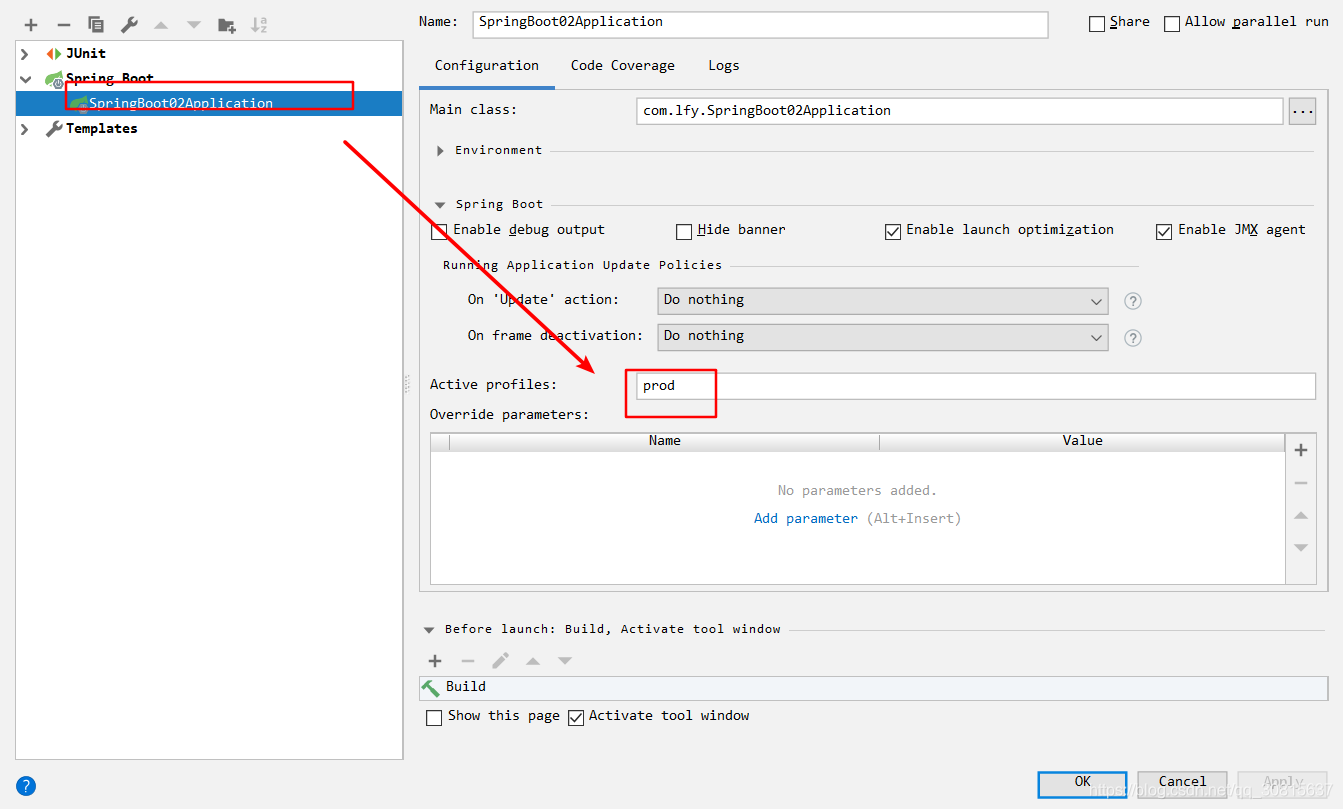The image size is (1343, 809).
Task: Open edit templates wrench icon
Action: pyautogui.click(x=129, y=24)
